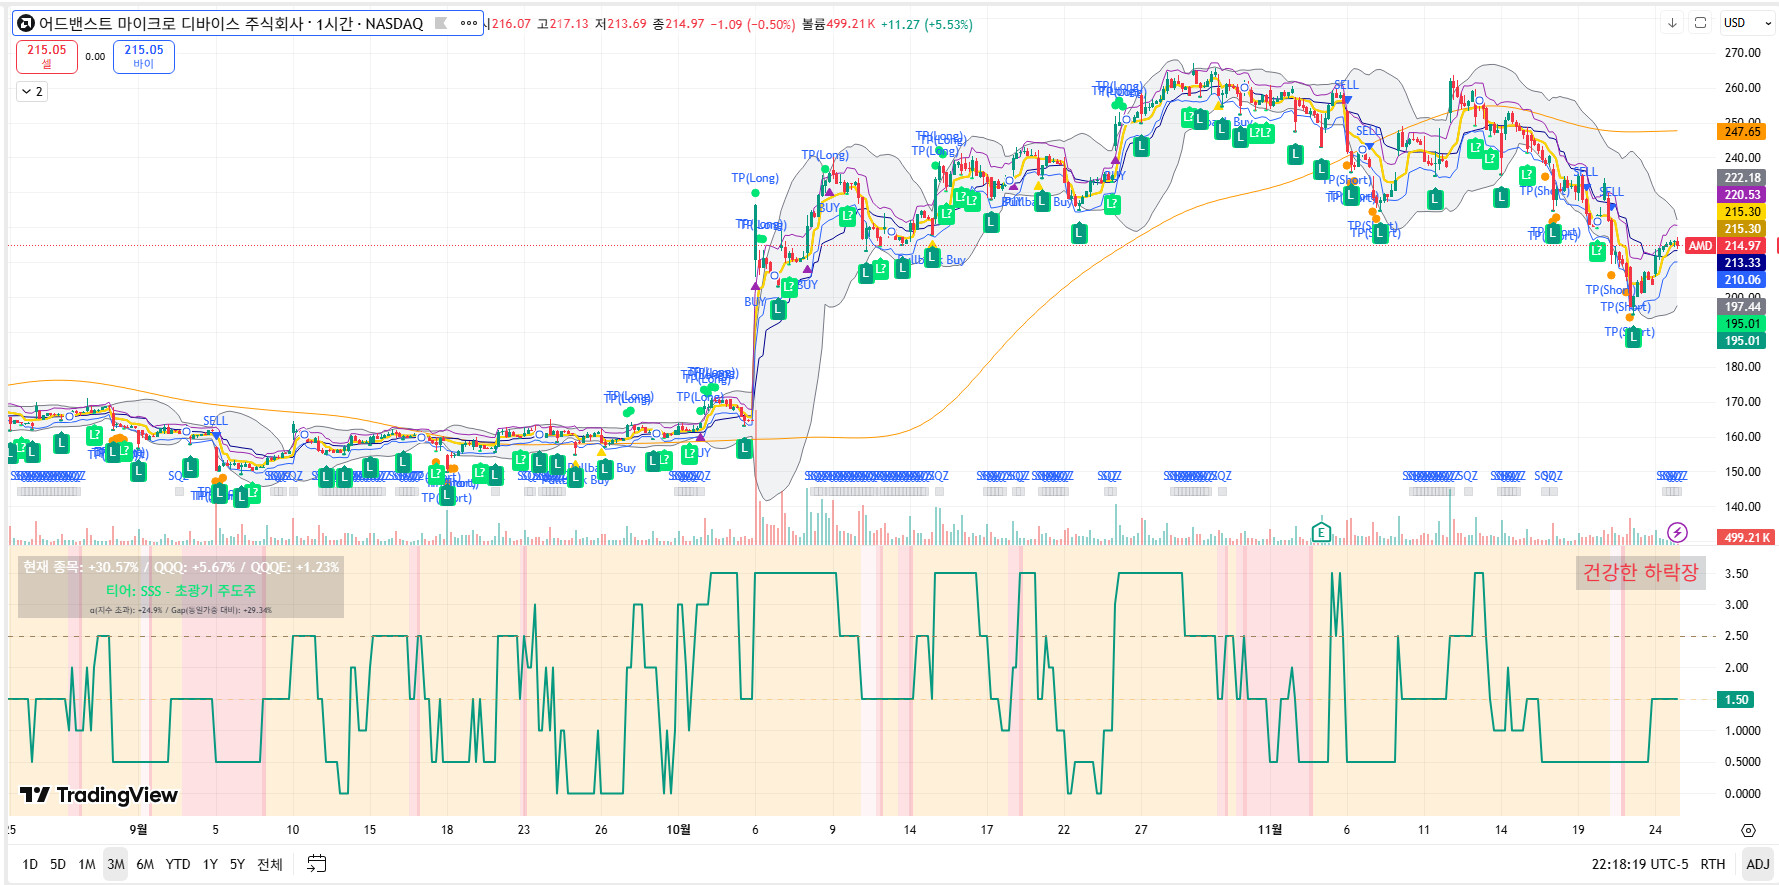
Task: Select the YTD time range
Action: click(x=178, y=864)
